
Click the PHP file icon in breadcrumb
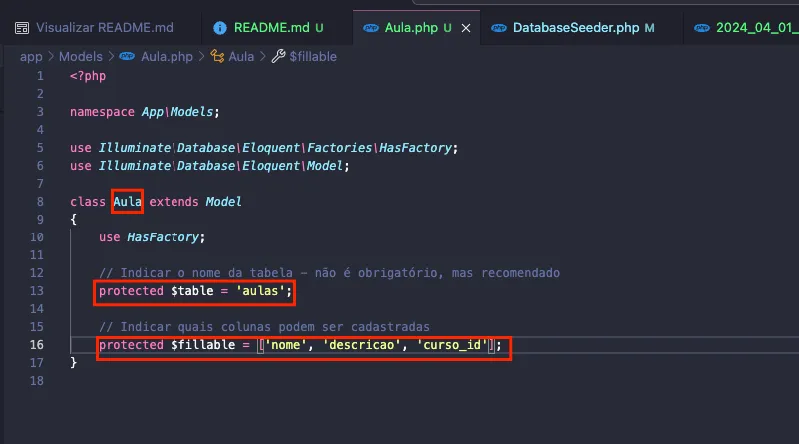click(x=127, y=56)
